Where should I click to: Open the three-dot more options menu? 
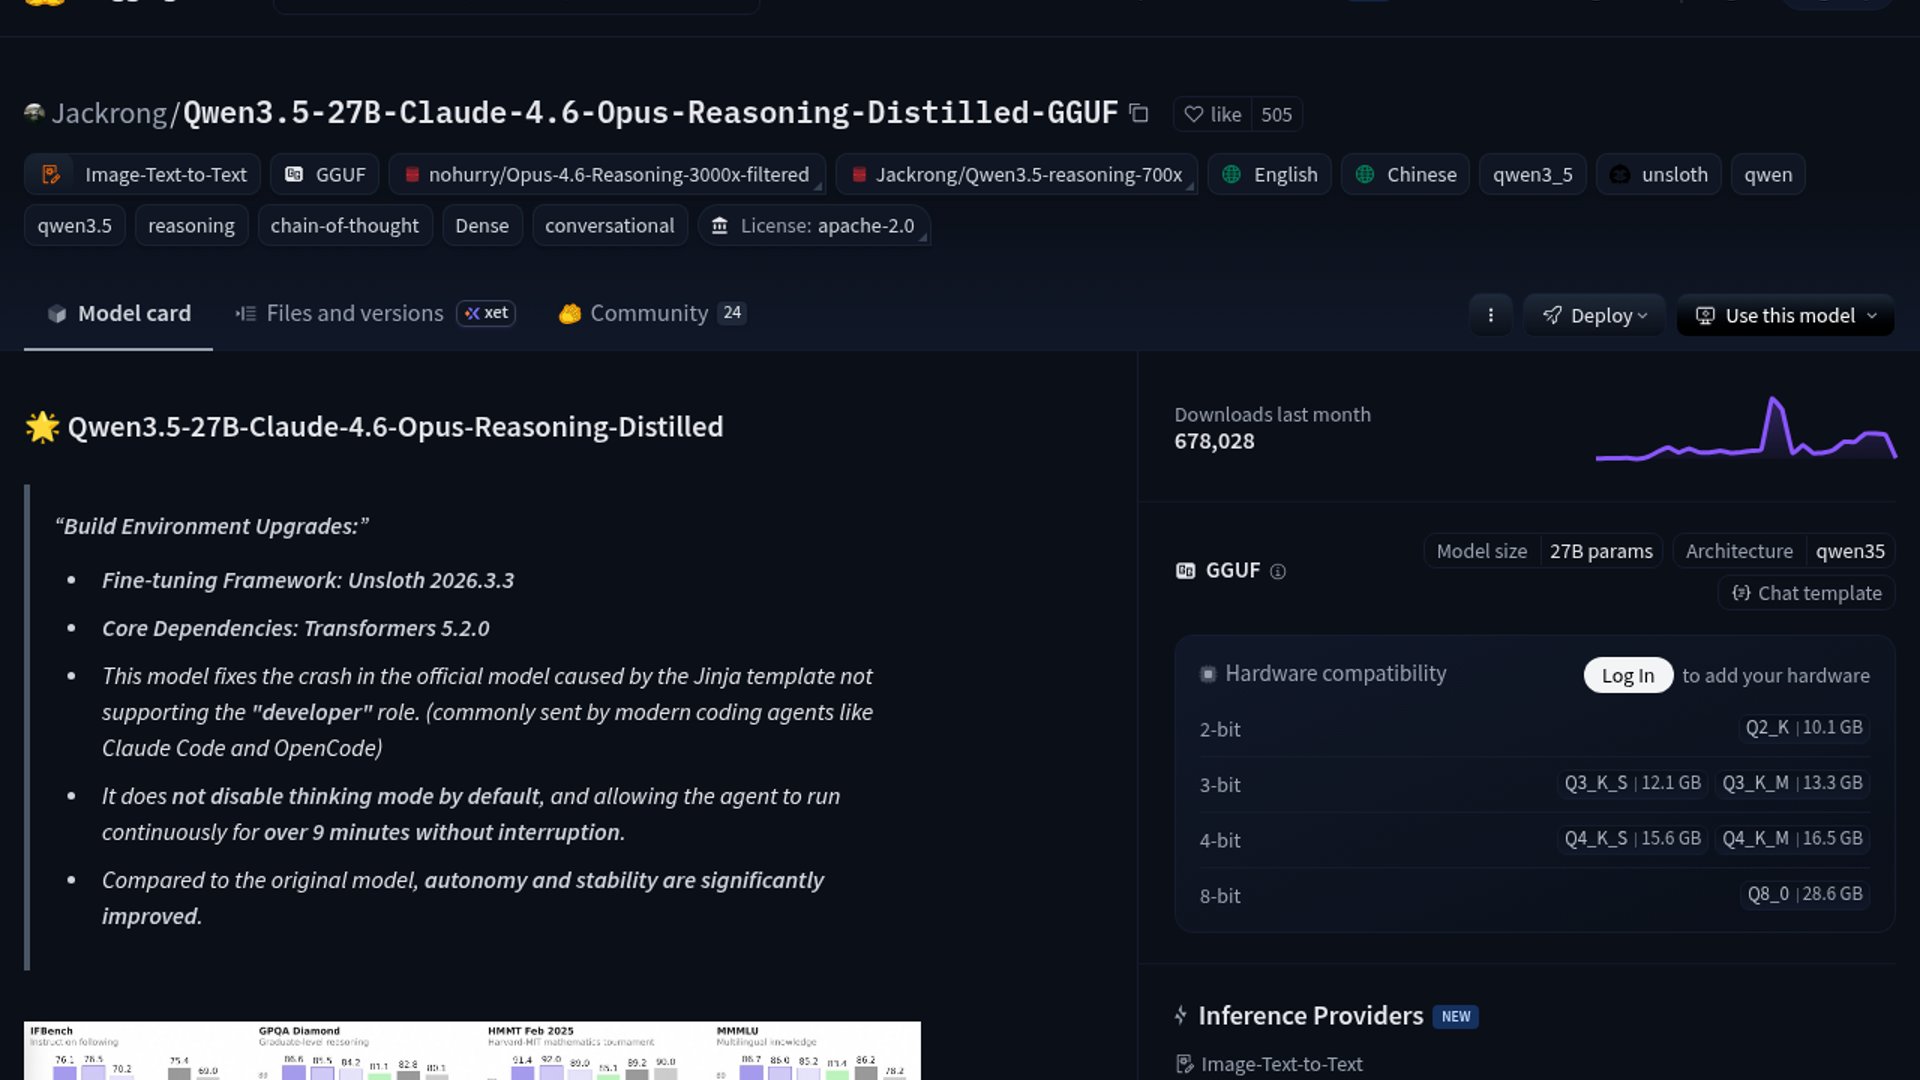point(1490,315)
